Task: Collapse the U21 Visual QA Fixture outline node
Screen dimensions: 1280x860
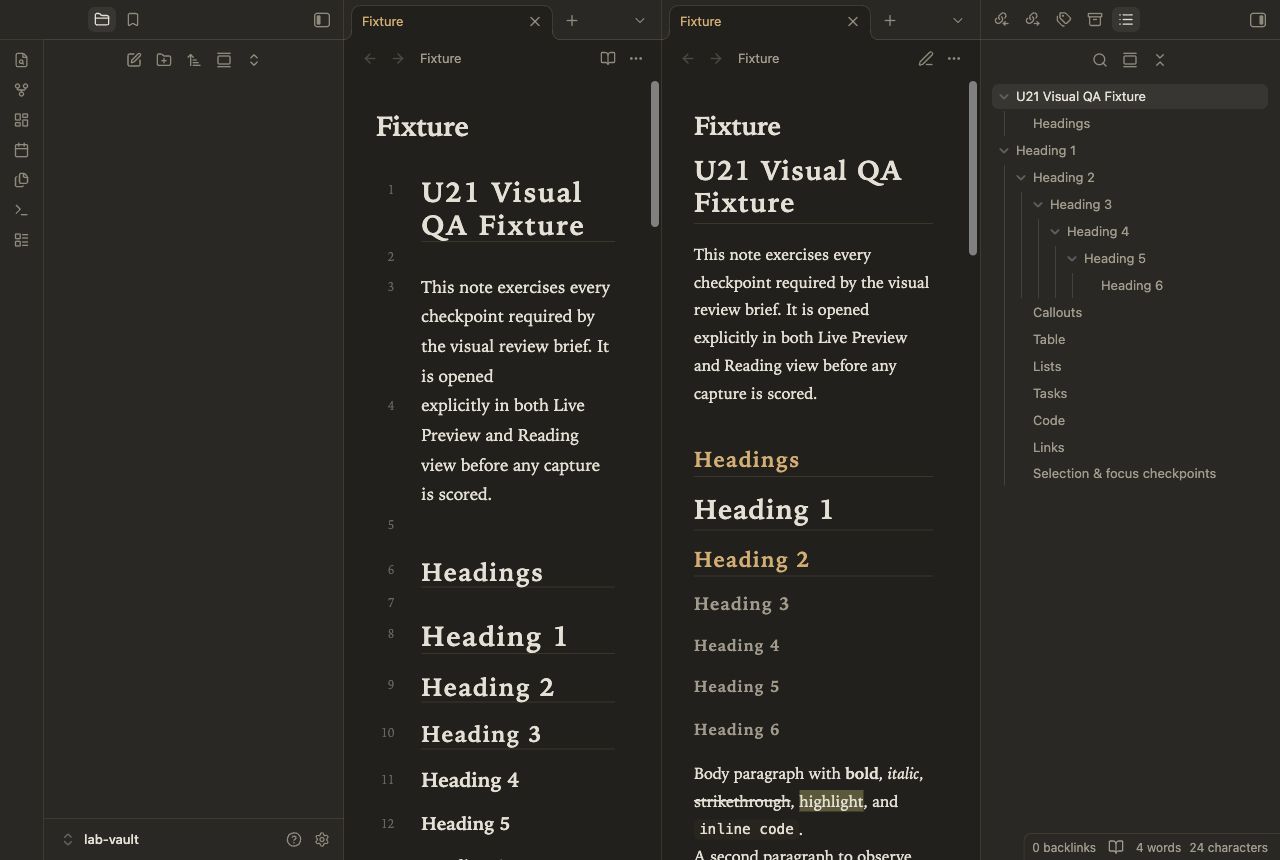Action: 1004,97
